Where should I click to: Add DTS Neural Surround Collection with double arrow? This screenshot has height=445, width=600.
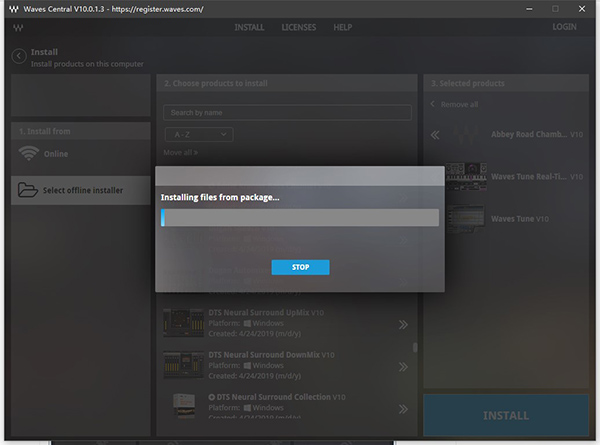pyautogui.click(x=403, y=409)
